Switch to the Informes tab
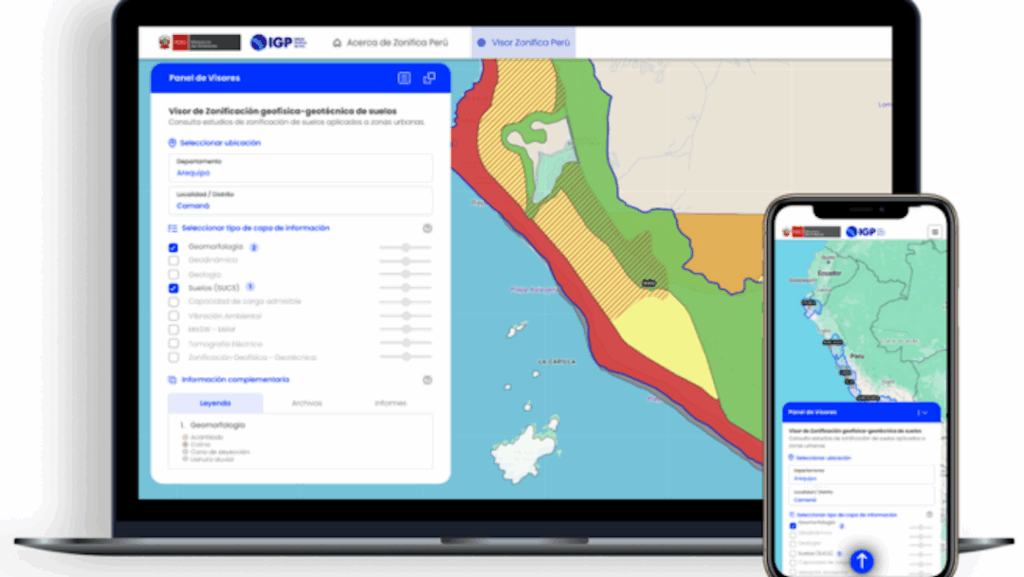The width and height of the screenshot is (1024, 577). 390,403
